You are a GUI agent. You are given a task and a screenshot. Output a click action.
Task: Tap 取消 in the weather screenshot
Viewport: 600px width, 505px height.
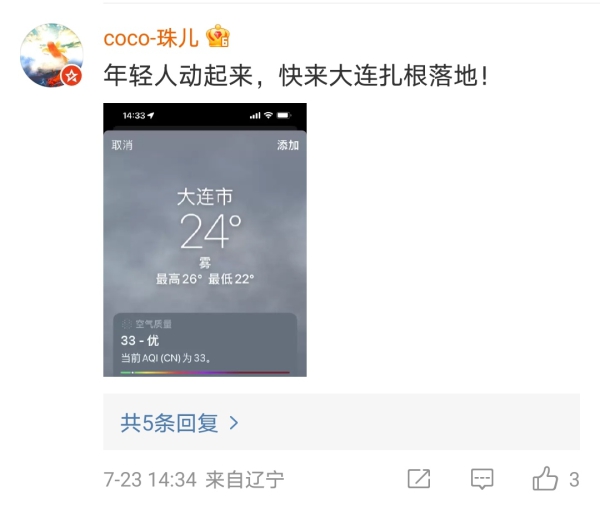click(122, 145)
